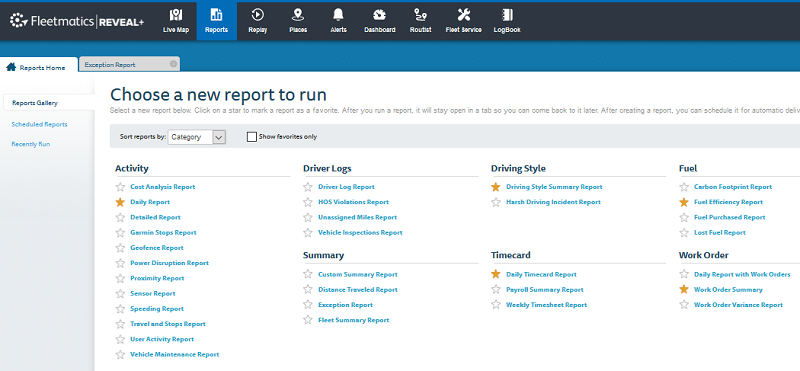Favorite the Harsh Driving Incident Report star
The height and width of the screenshot is (371, 800).
click(x=495, y=202)
